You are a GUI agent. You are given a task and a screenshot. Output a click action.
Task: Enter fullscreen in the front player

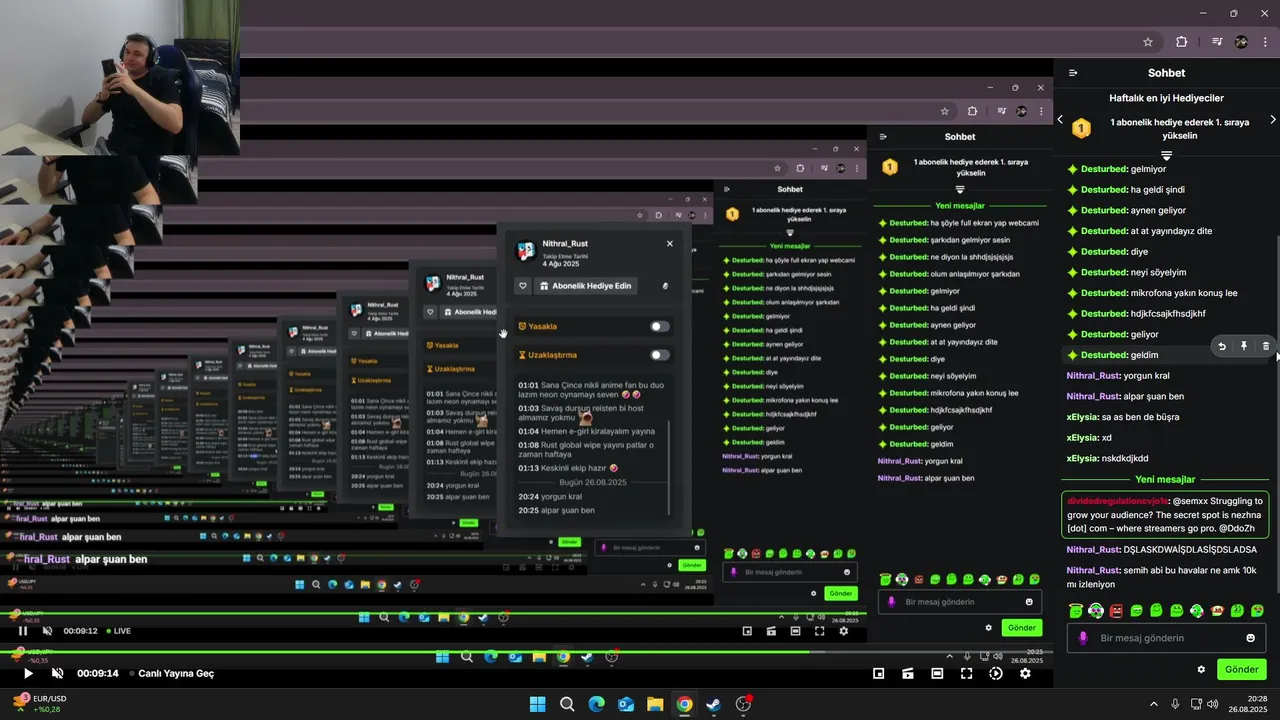pyautogui.click(x=966, y=674)
